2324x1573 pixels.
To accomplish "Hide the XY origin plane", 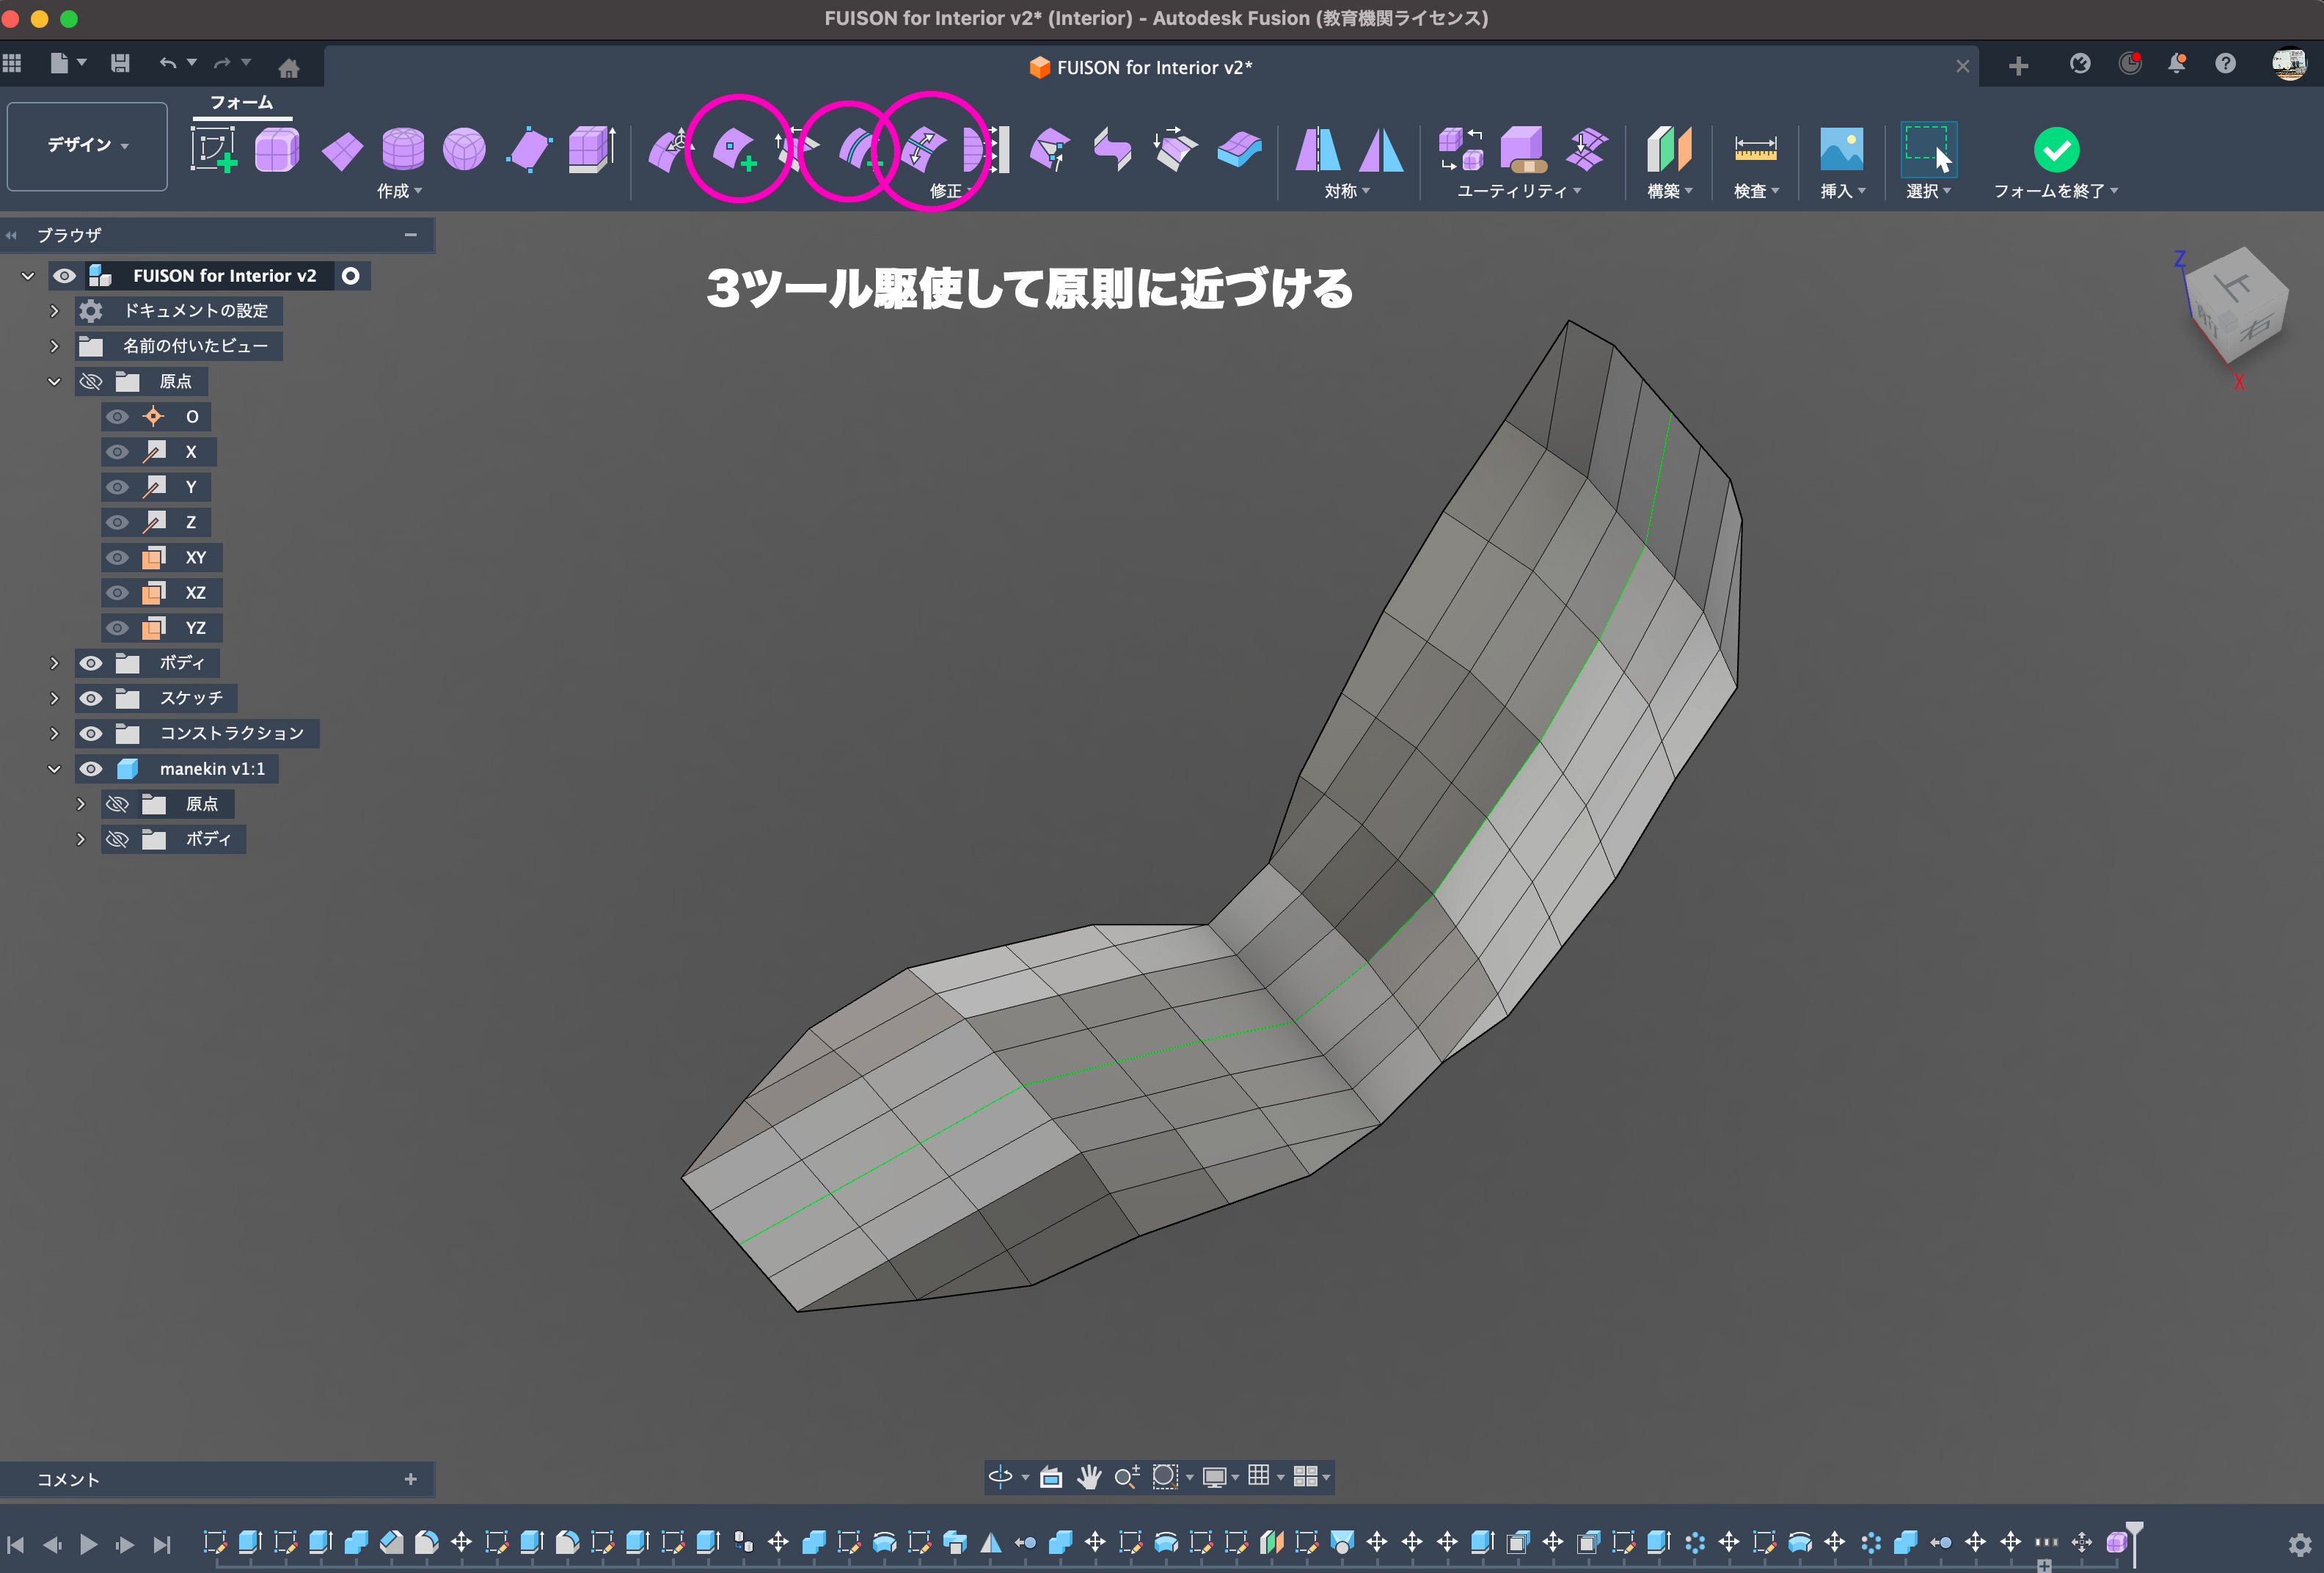I will [x=118, y=558].
